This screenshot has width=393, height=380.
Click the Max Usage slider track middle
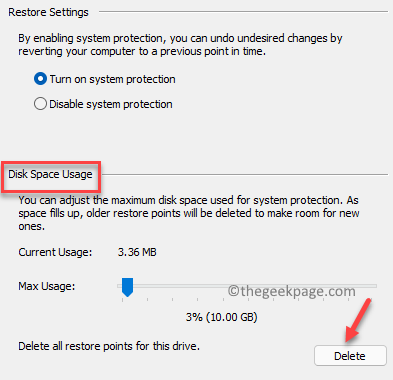247,286
